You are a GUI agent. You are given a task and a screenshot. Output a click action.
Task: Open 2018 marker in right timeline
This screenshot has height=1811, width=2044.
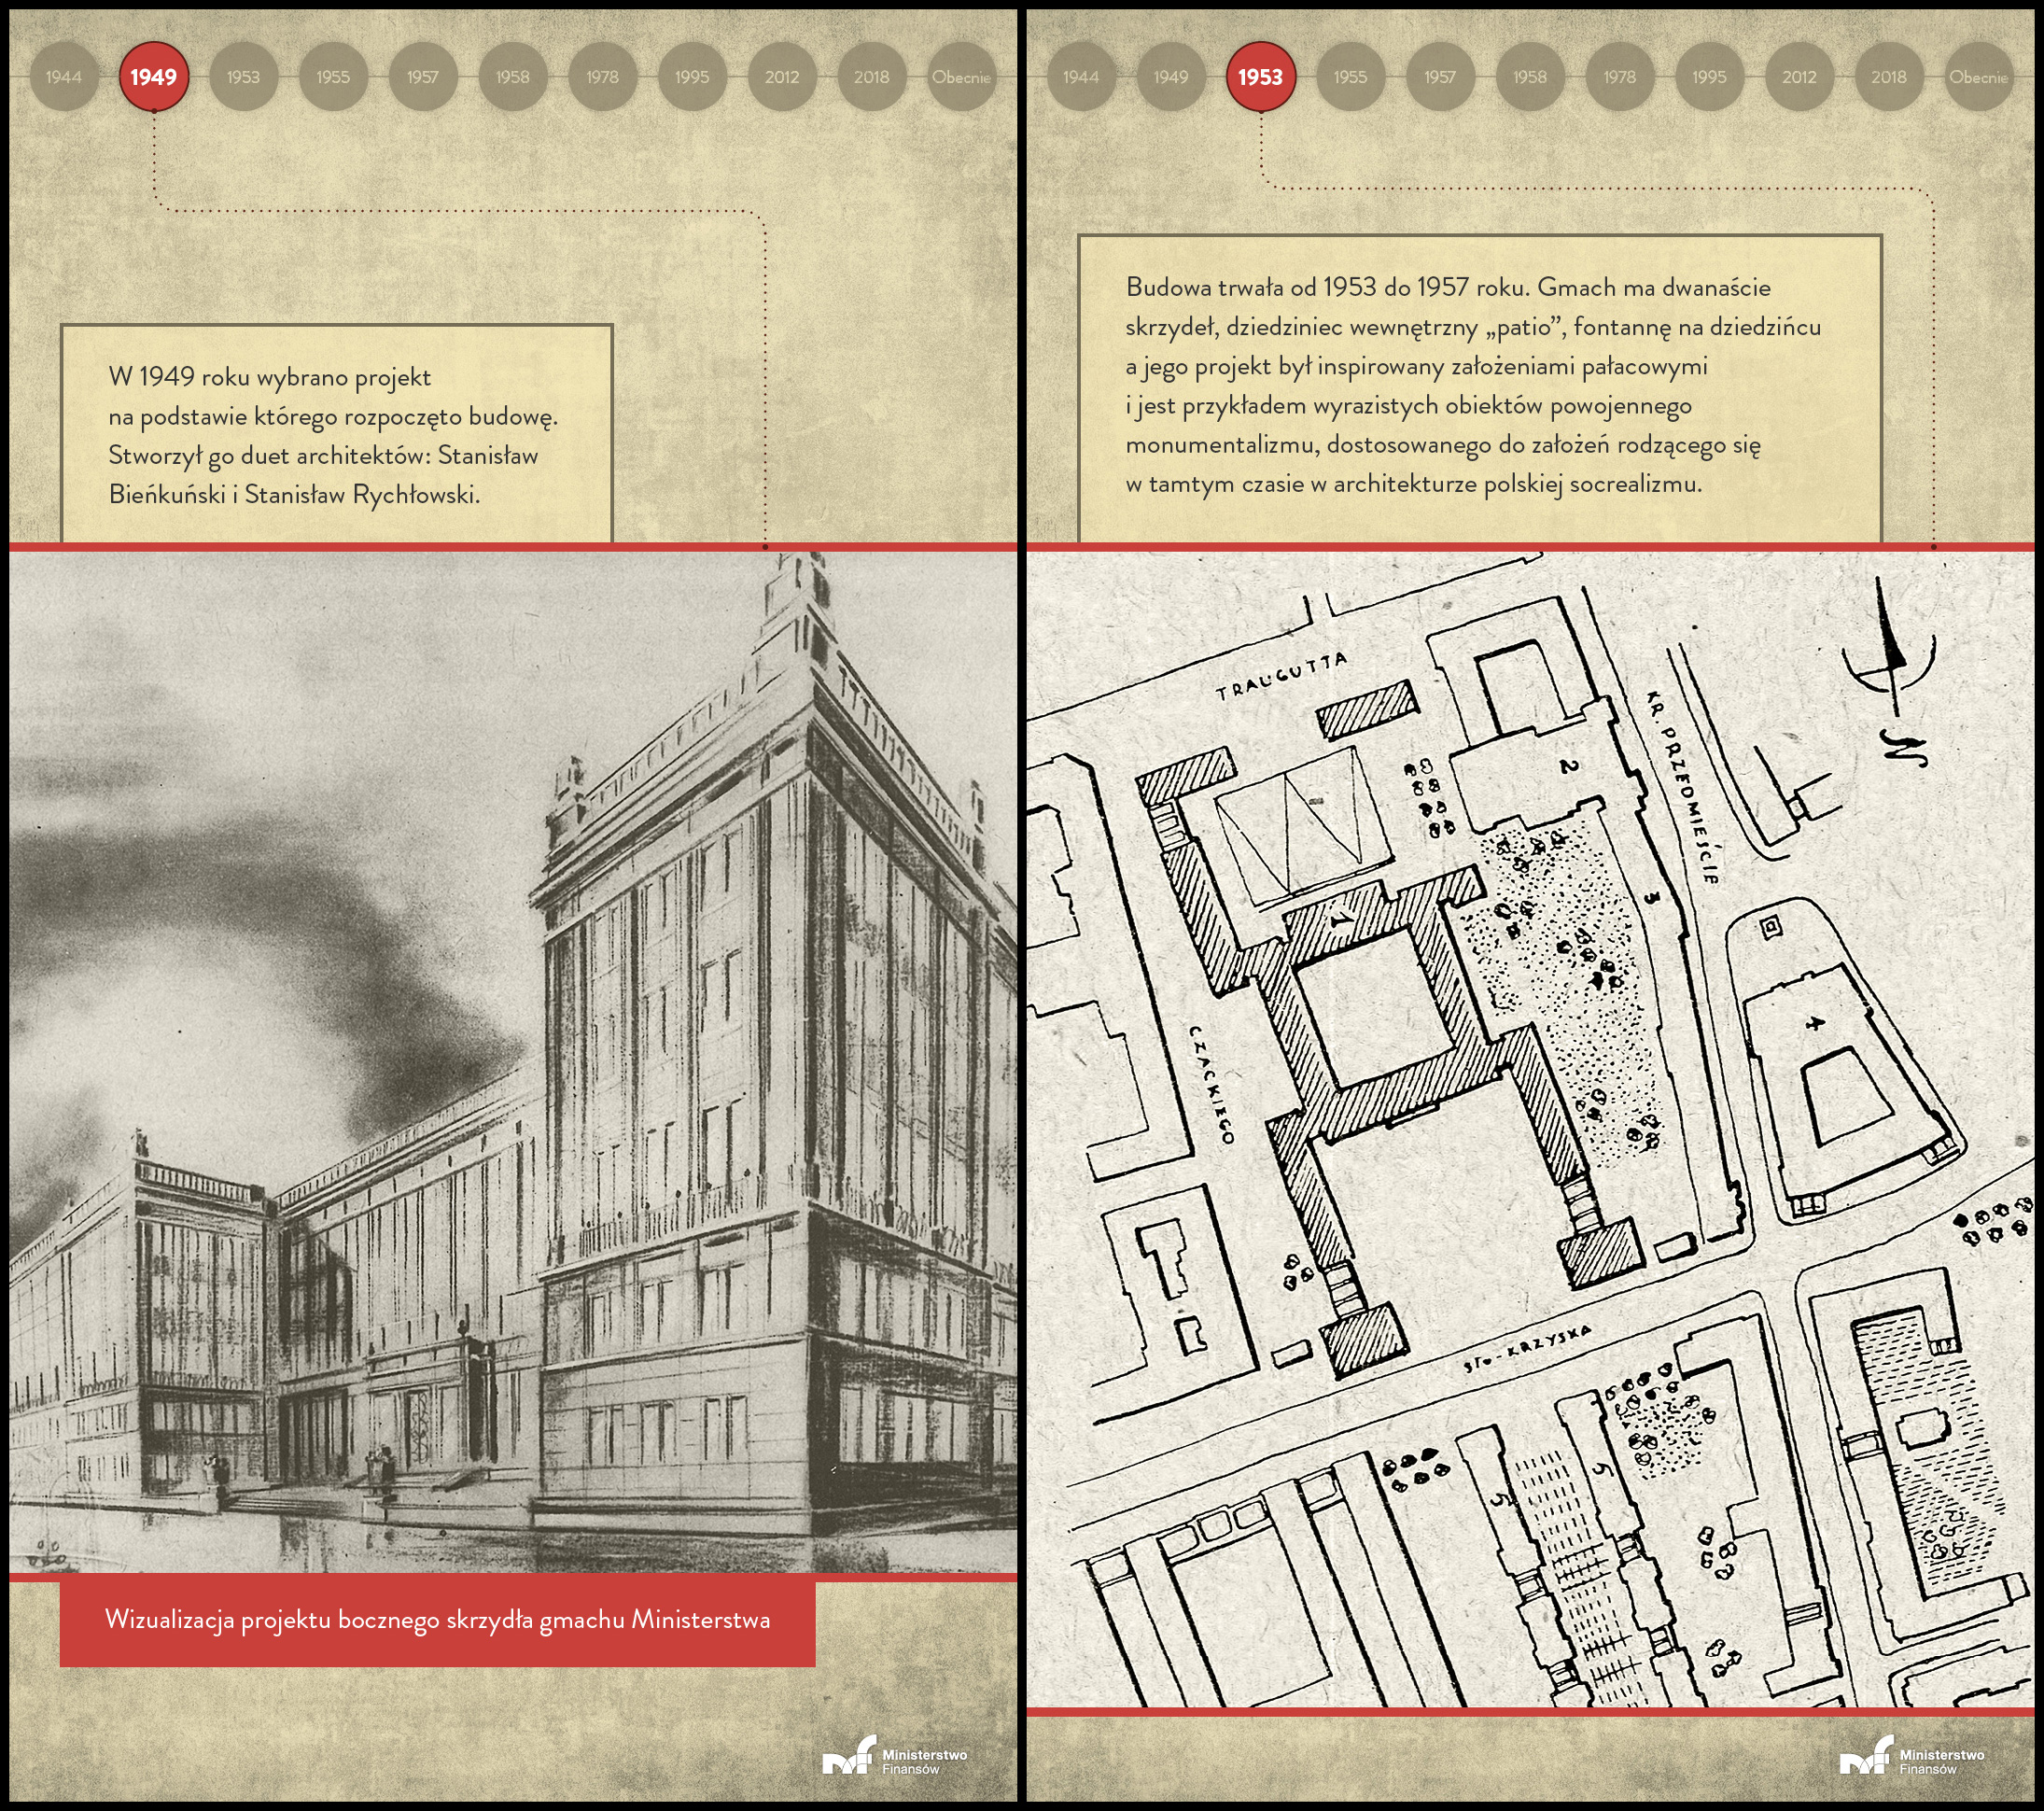(x=1888, y=77)
